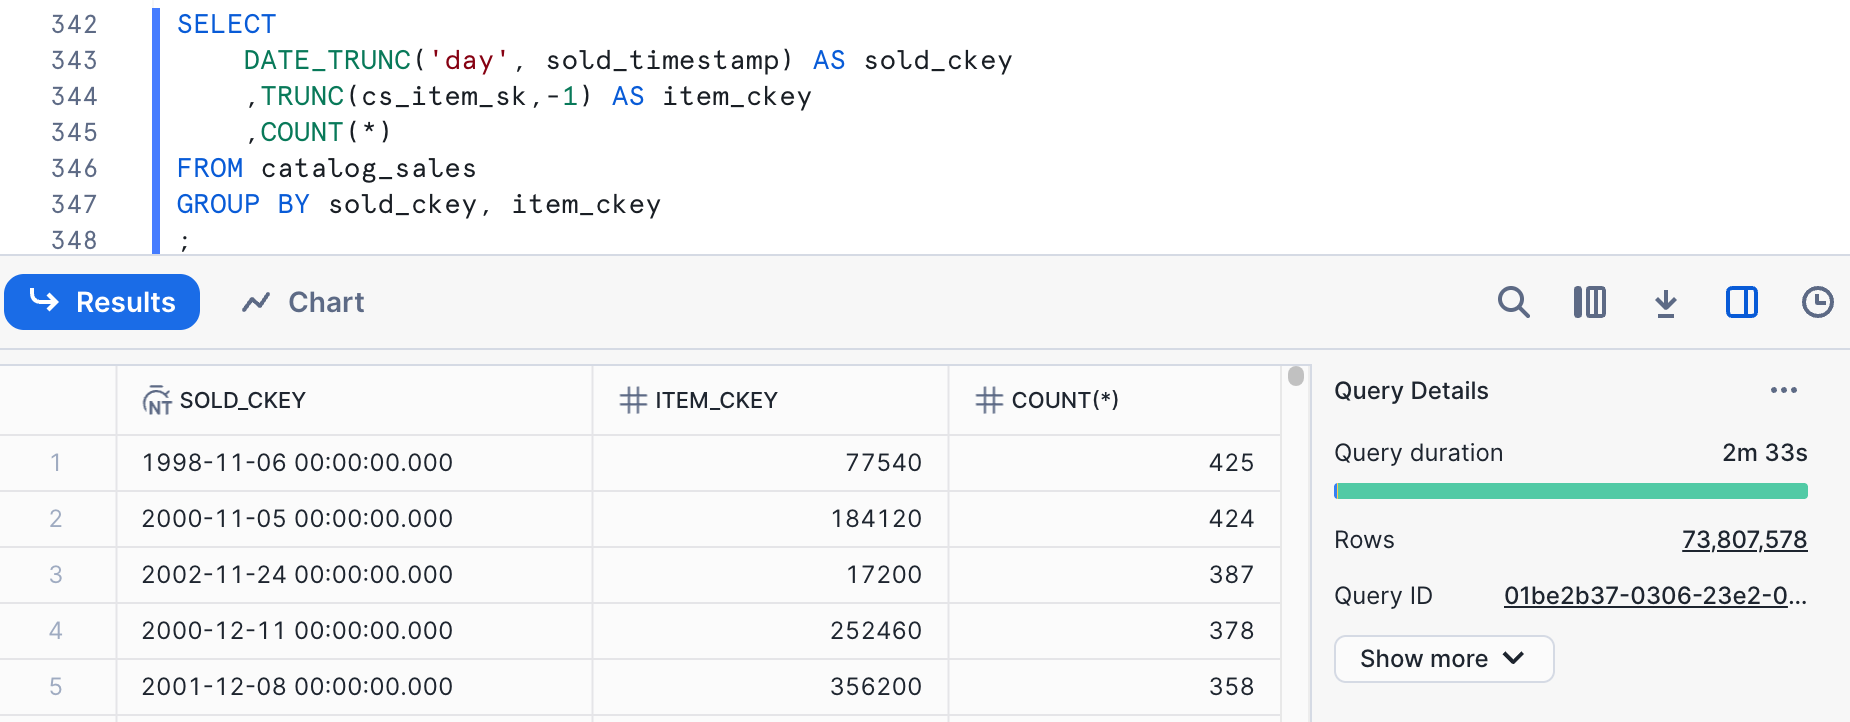Screen dimensions: 1850x722
Task: Switch to the Results tab
Action: (102, 302)
